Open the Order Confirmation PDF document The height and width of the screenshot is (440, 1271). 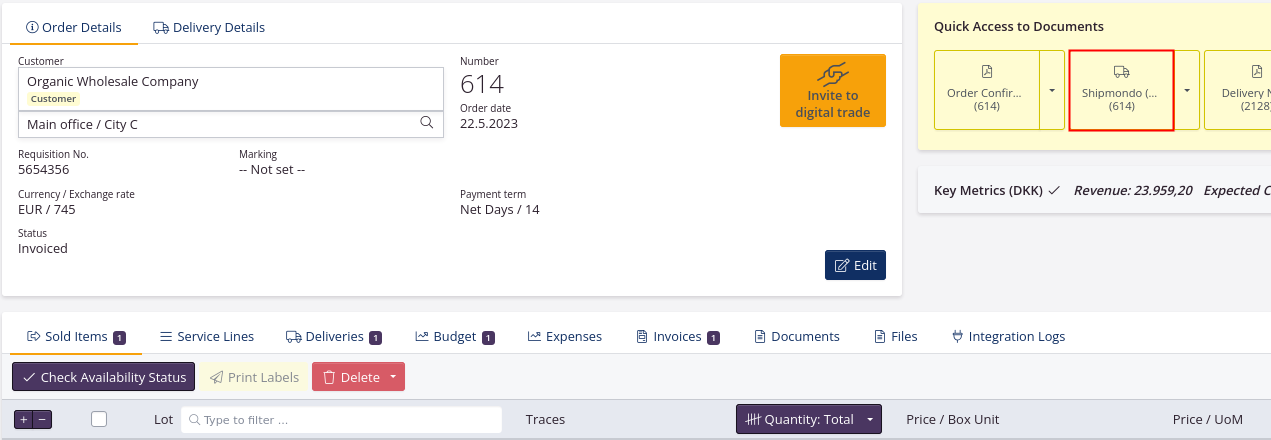click(986, 90)
